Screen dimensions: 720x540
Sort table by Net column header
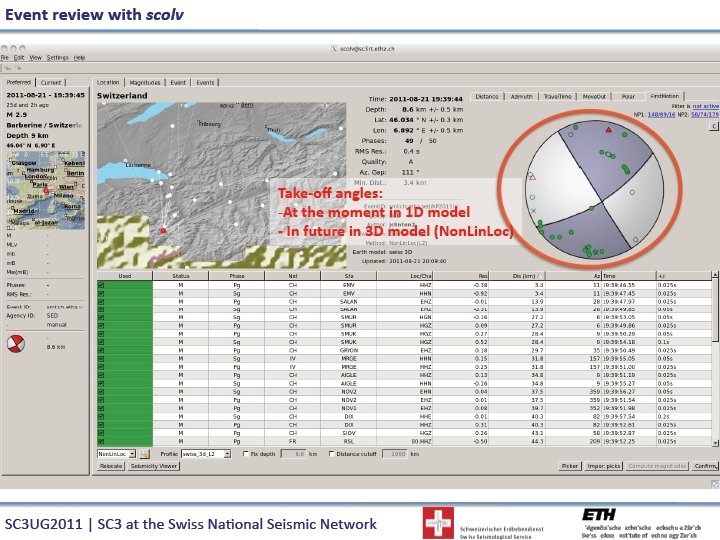(x=293, y=276)
